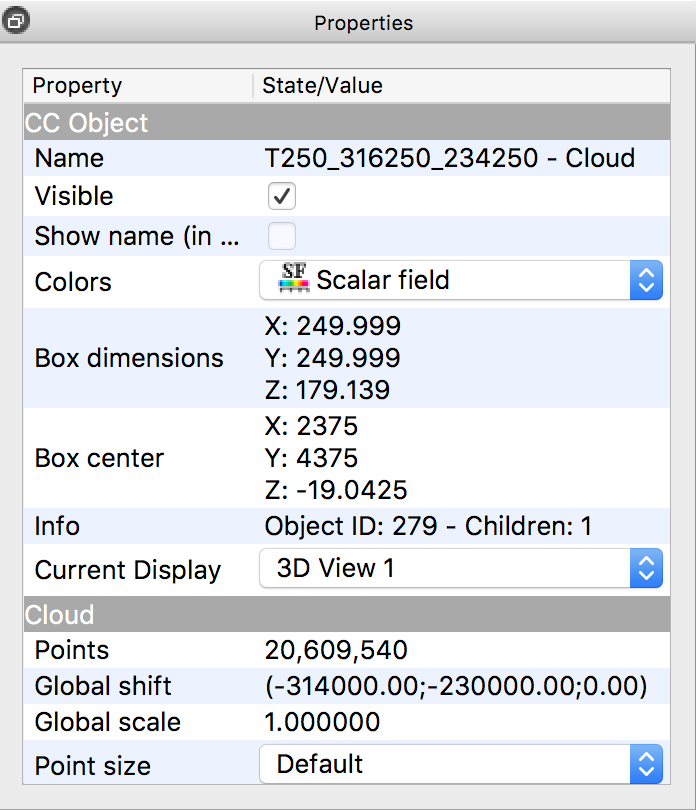
Task: Open the Current Display dropdown
Action: (460, 569)
